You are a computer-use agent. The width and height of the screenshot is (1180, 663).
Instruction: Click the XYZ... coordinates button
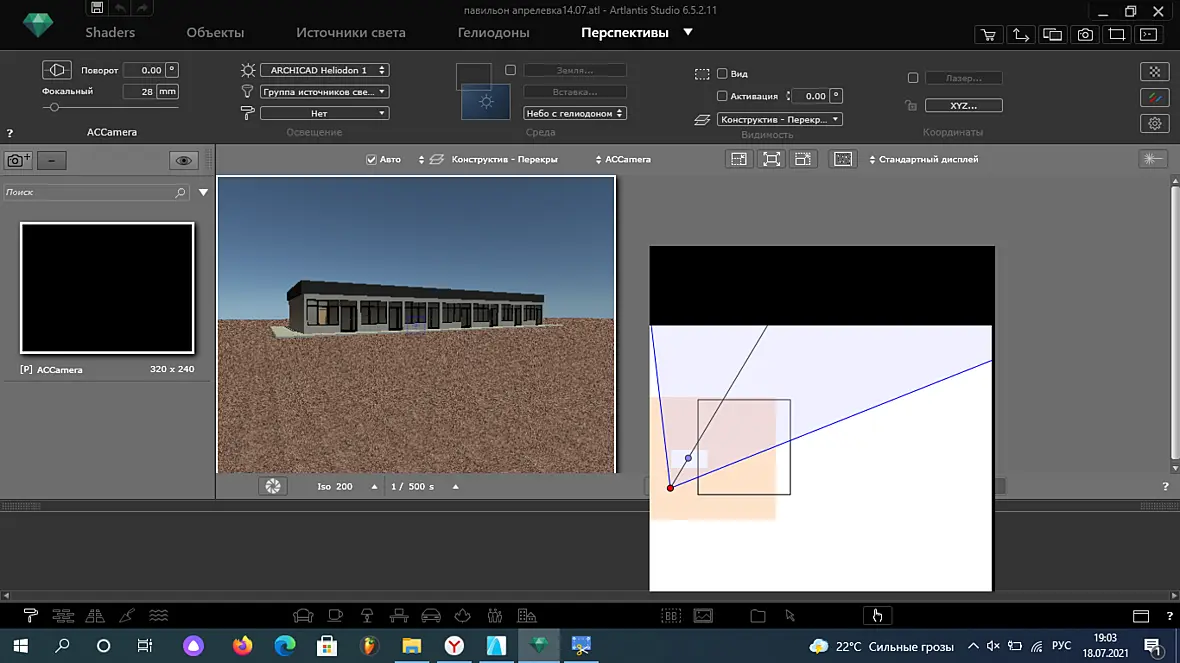click(x=963, y=105)
